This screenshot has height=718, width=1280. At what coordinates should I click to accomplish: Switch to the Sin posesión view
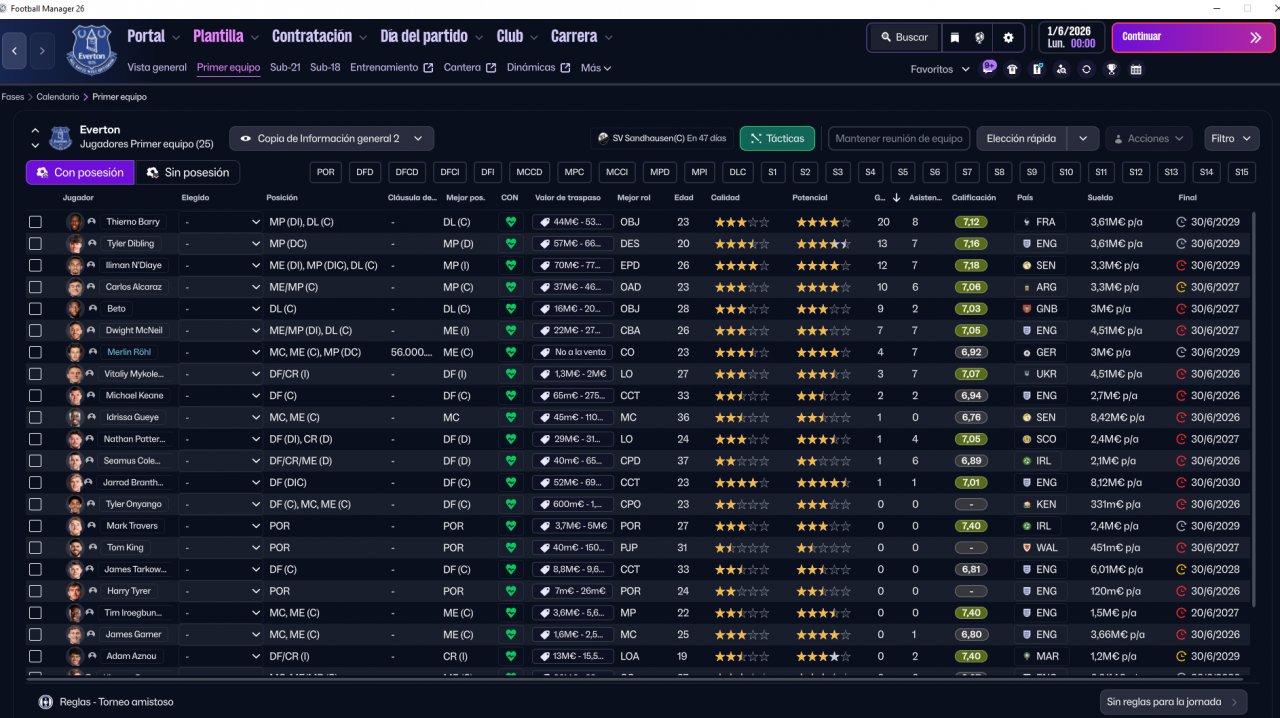point(188,172)
